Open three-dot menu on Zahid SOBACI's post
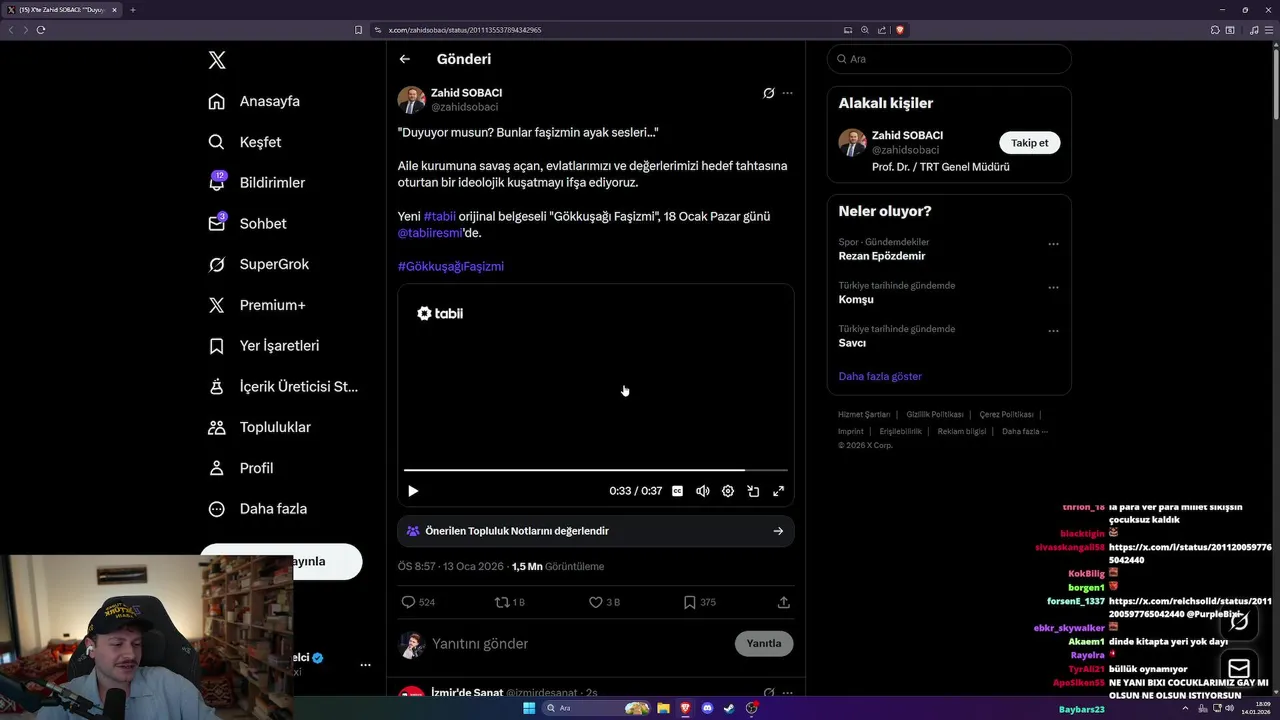Screen dimensions: 1280x720 788,93
